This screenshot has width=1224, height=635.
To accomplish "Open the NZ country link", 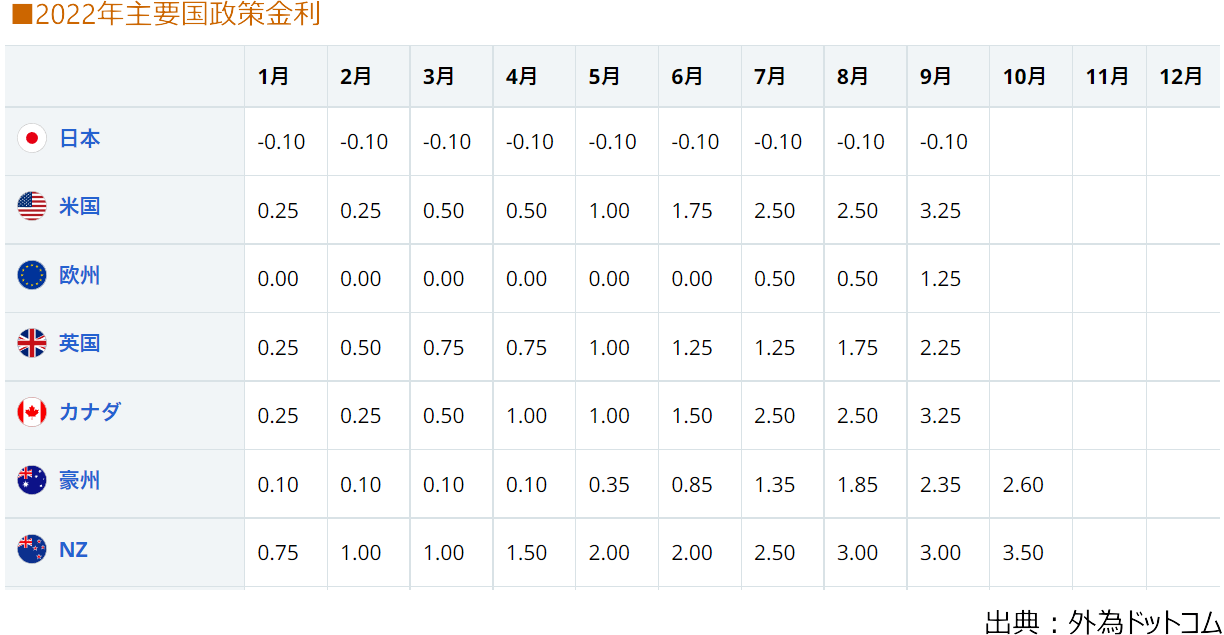I will pos(73,549).
